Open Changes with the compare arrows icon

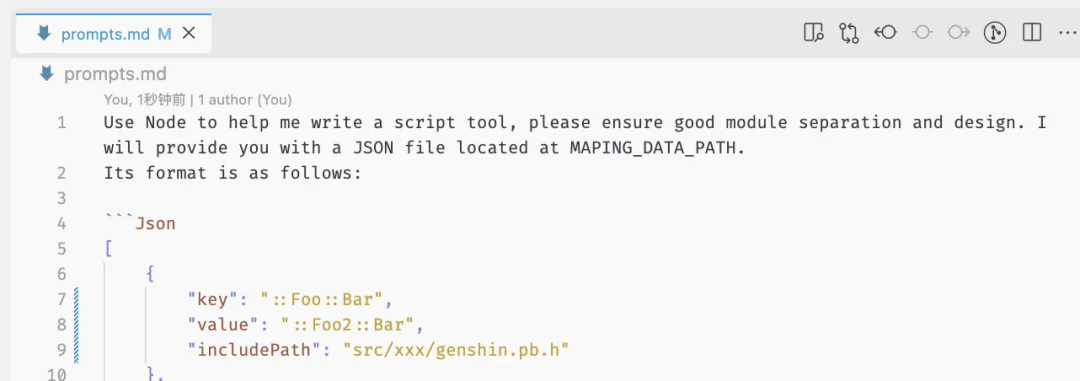pyautogui.click(x=849, y=32)
